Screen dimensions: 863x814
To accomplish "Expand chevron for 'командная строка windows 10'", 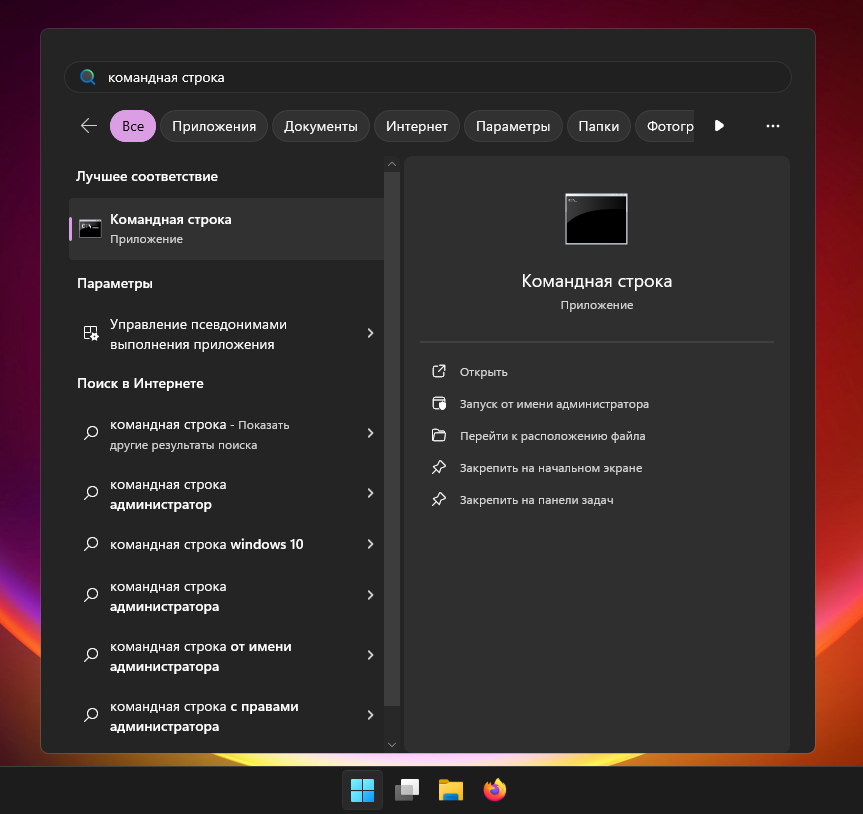I will [x=370, y=544].
